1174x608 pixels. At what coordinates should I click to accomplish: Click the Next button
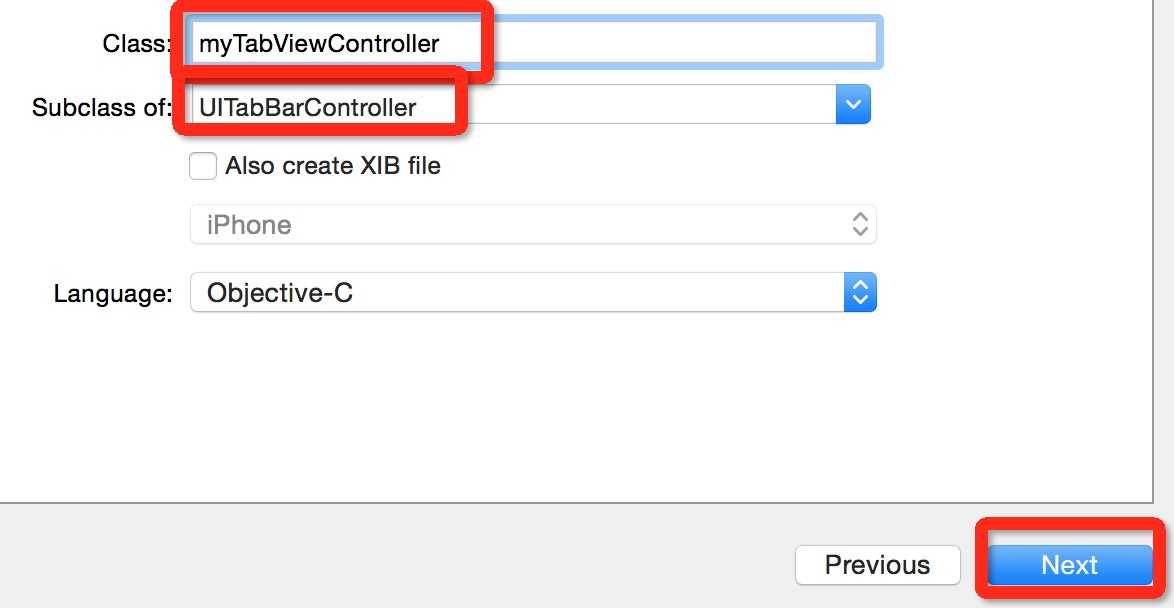[1069, 565]
